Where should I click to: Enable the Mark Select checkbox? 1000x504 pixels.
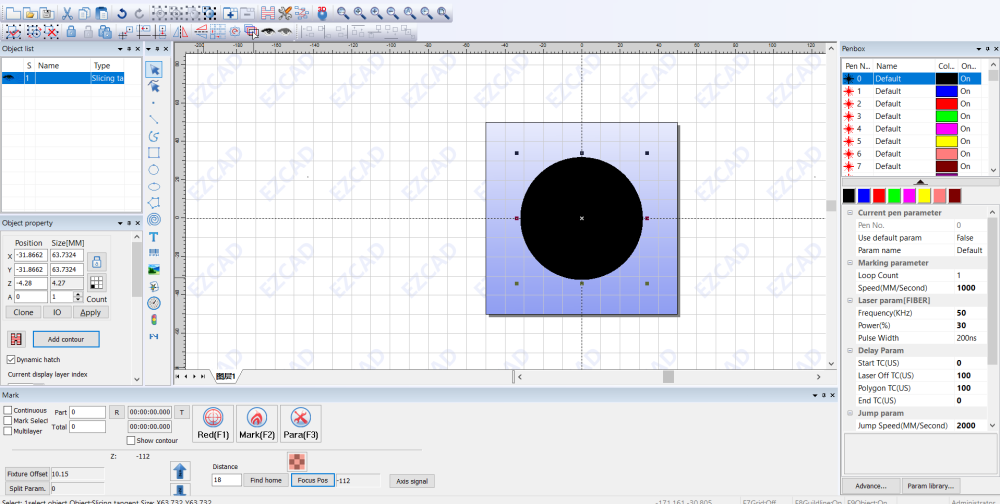point(8,420)
